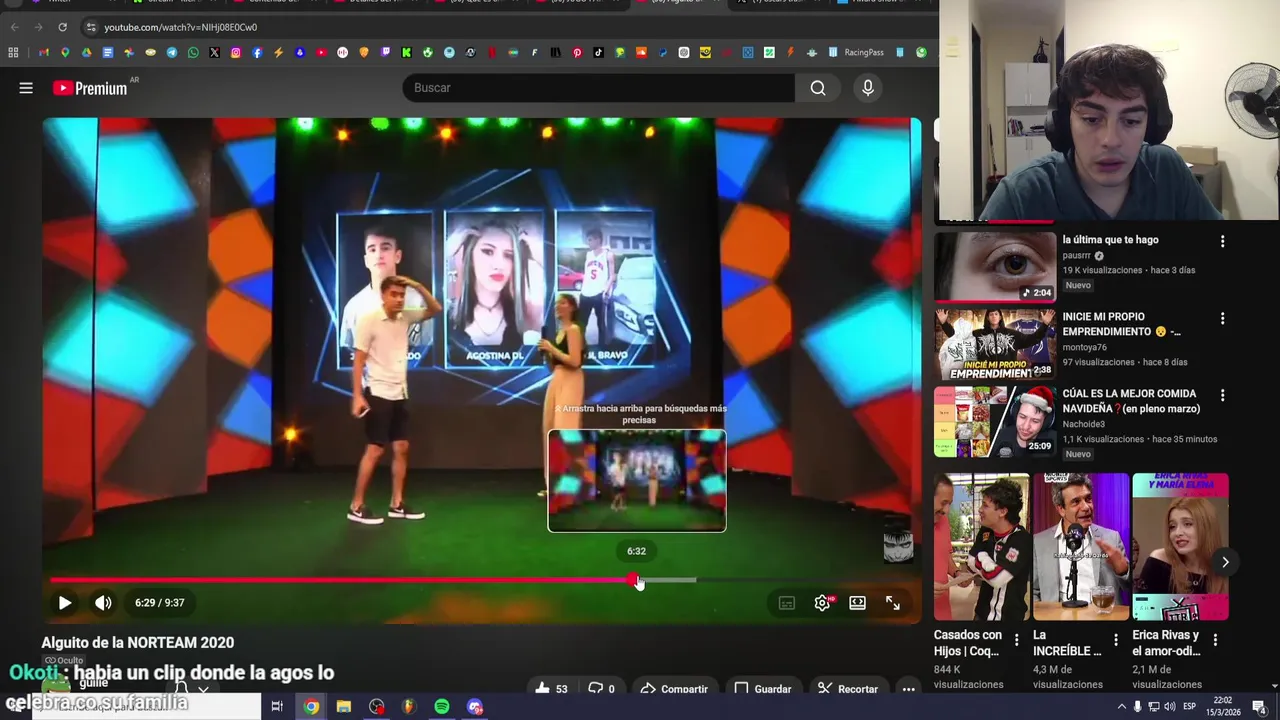Open SoundCloud bookmark icon
1280x720 pixels.
pos(642,52)
